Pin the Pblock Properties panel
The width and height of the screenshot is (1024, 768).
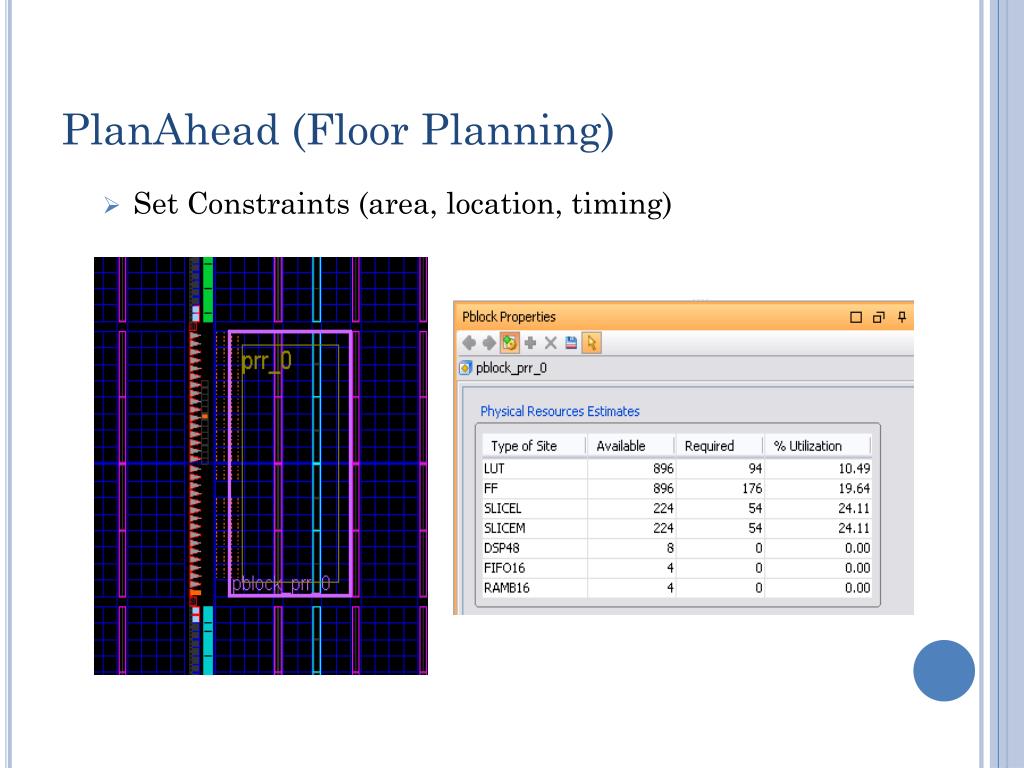[902, 317]
